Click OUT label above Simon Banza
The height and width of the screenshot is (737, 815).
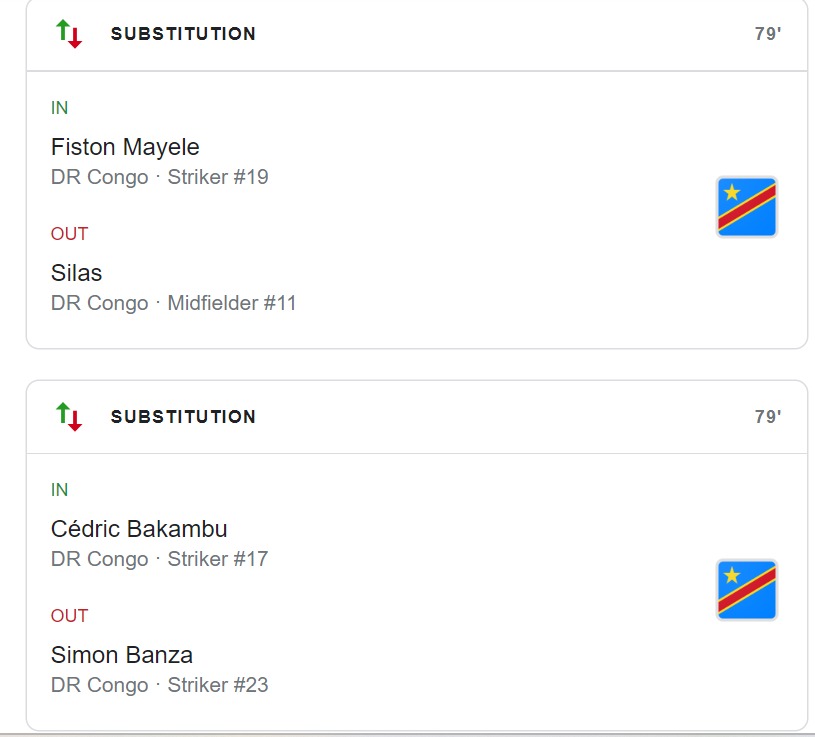coord(69,616)
